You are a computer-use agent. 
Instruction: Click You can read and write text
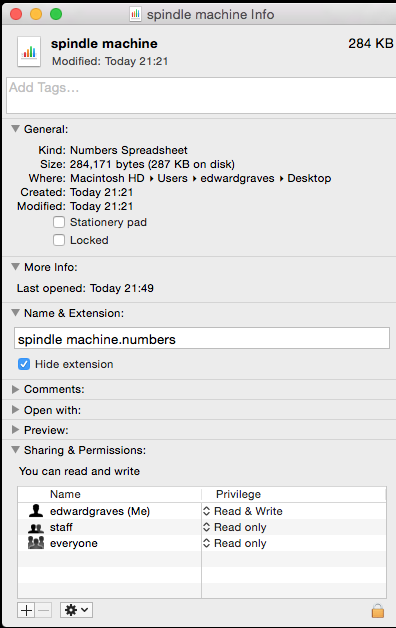coord(79,471)
